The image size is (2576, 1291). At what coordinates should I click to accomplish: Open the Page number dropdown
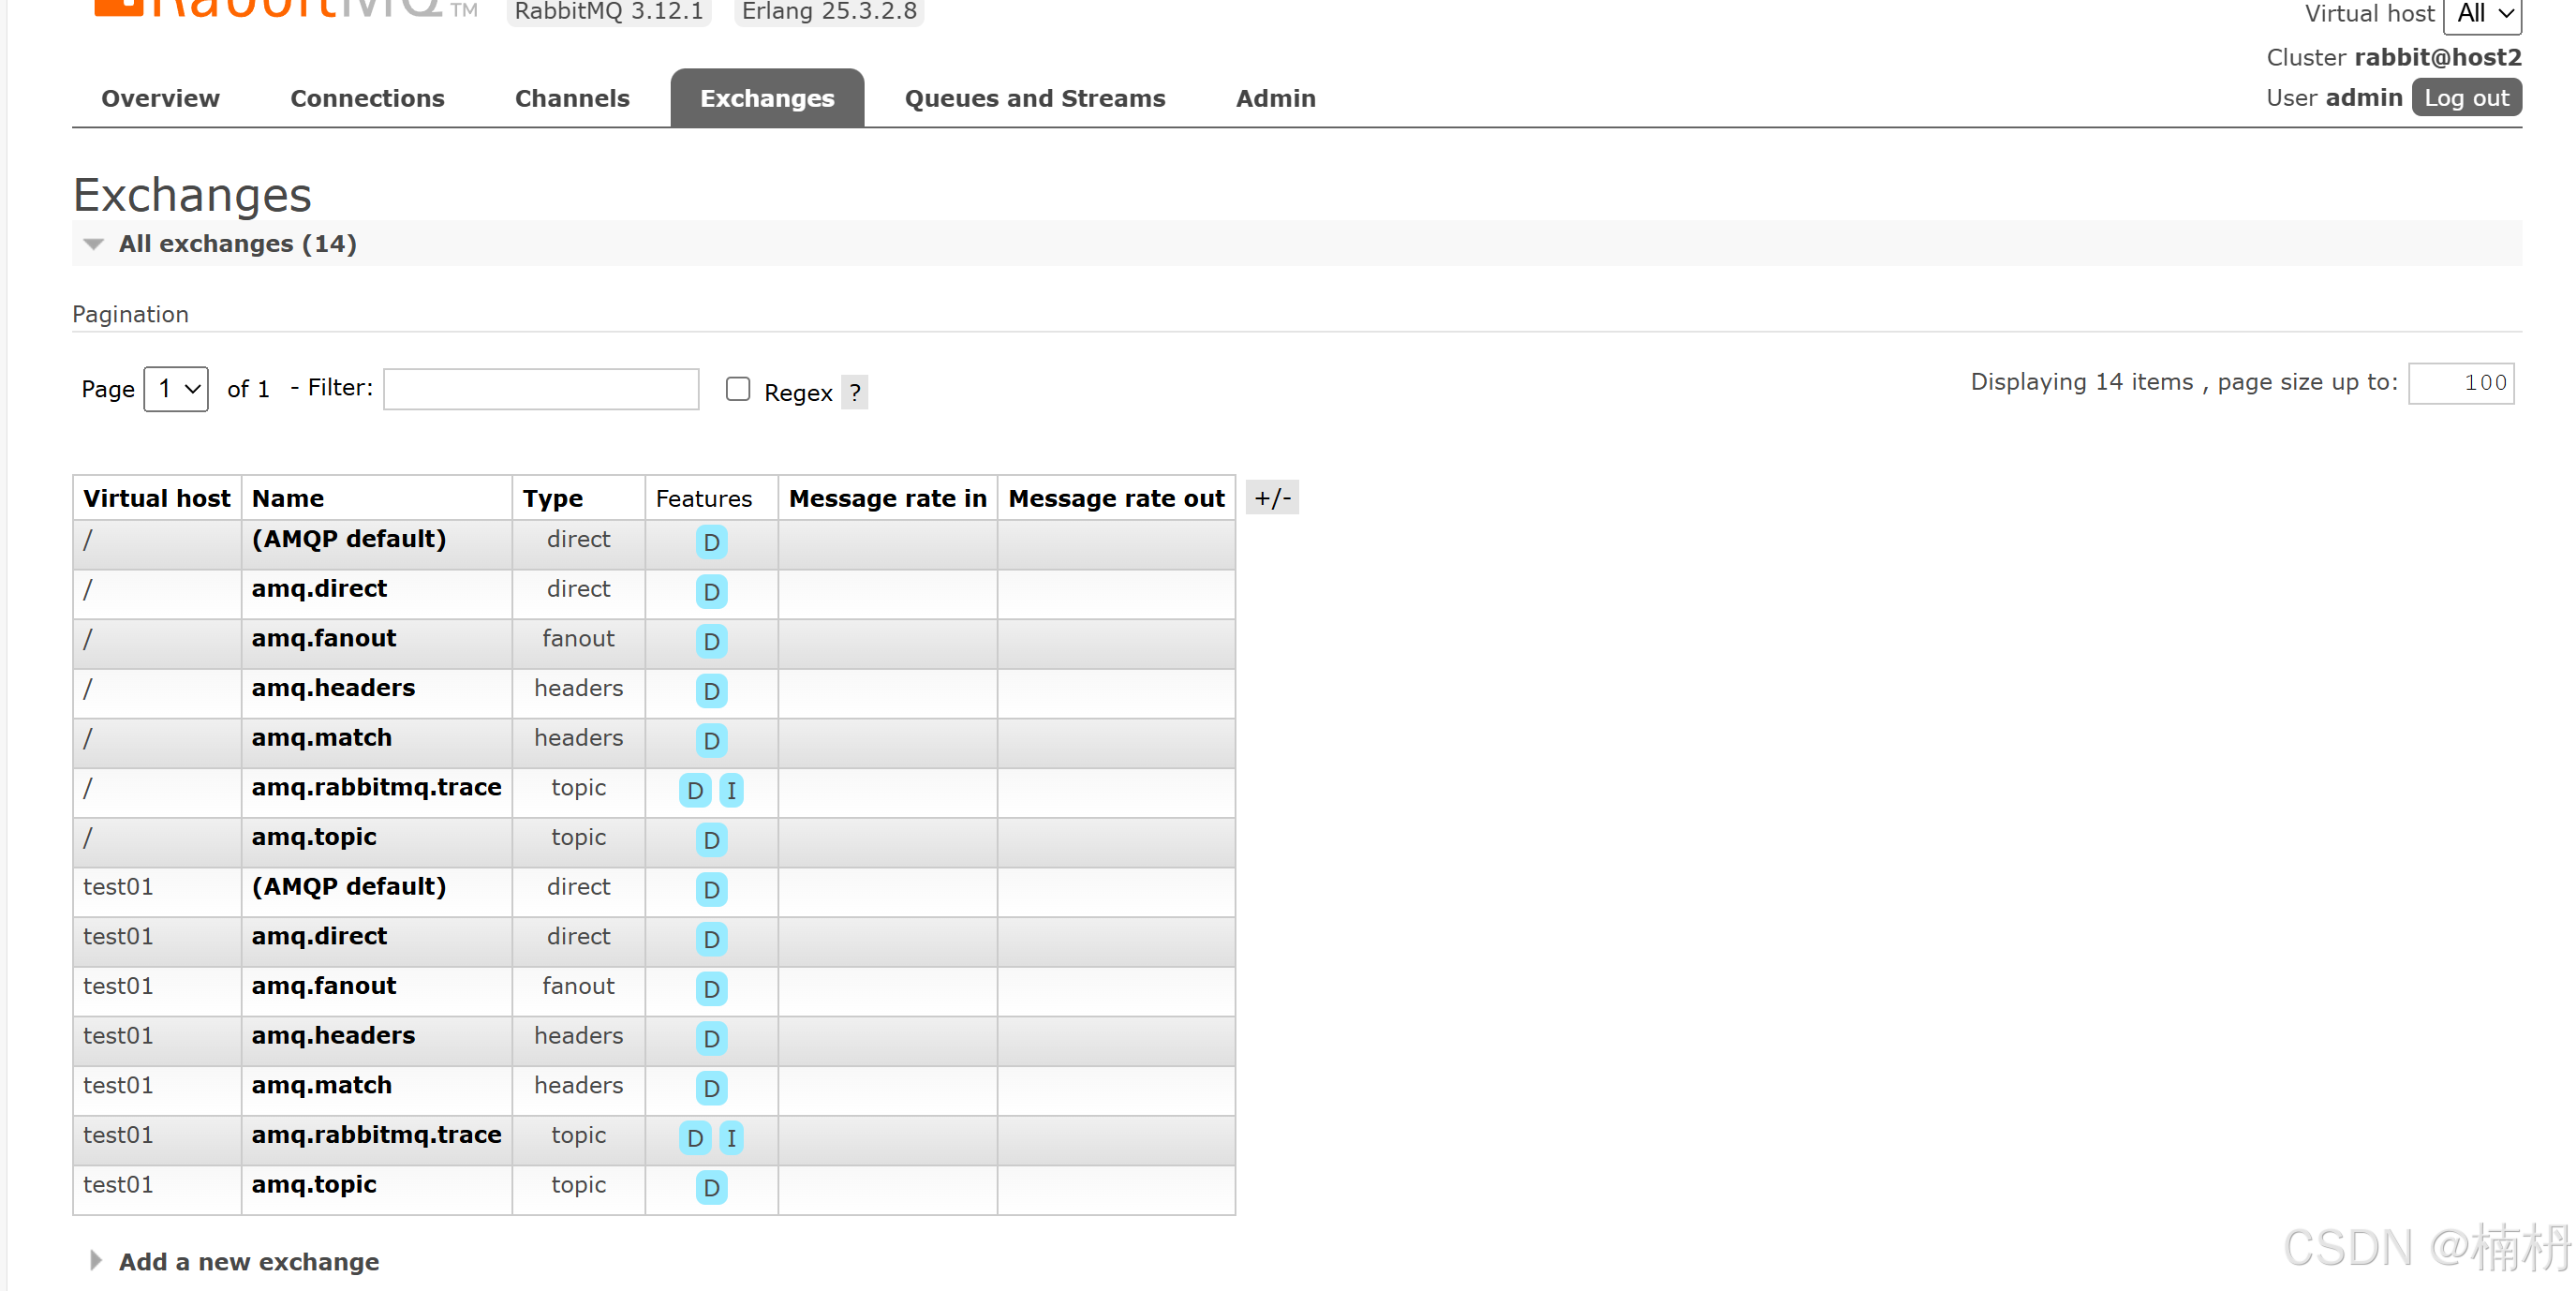(176, 389)
